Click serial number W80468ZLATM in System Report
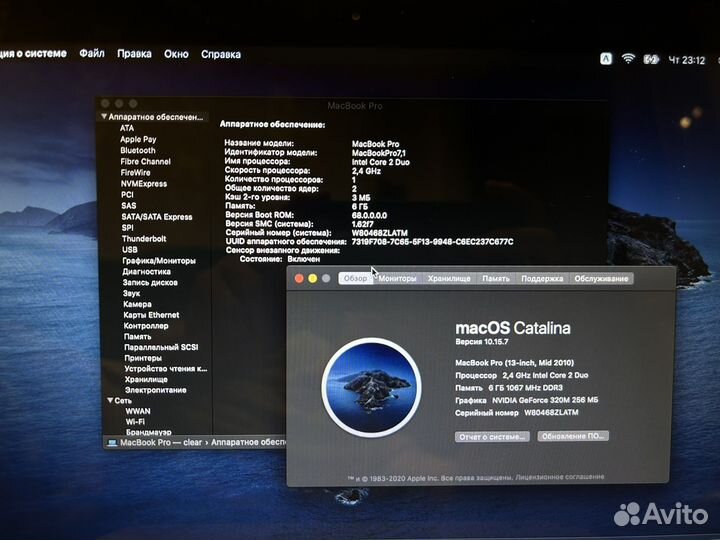The width and height of the screenshot is (720, 540). pyautogui.click(x=379, y=233)
